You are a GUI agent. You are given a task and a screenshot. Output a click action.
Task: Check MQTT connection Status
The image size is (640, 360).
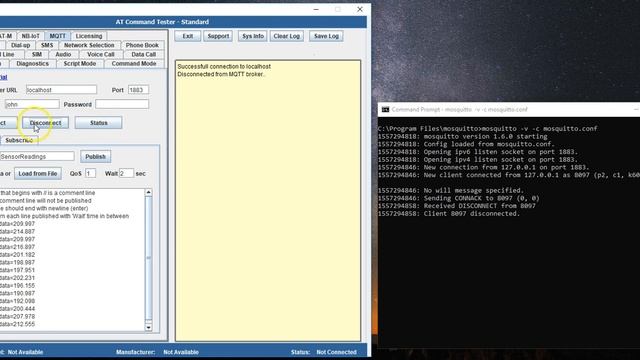coord(98,123)
